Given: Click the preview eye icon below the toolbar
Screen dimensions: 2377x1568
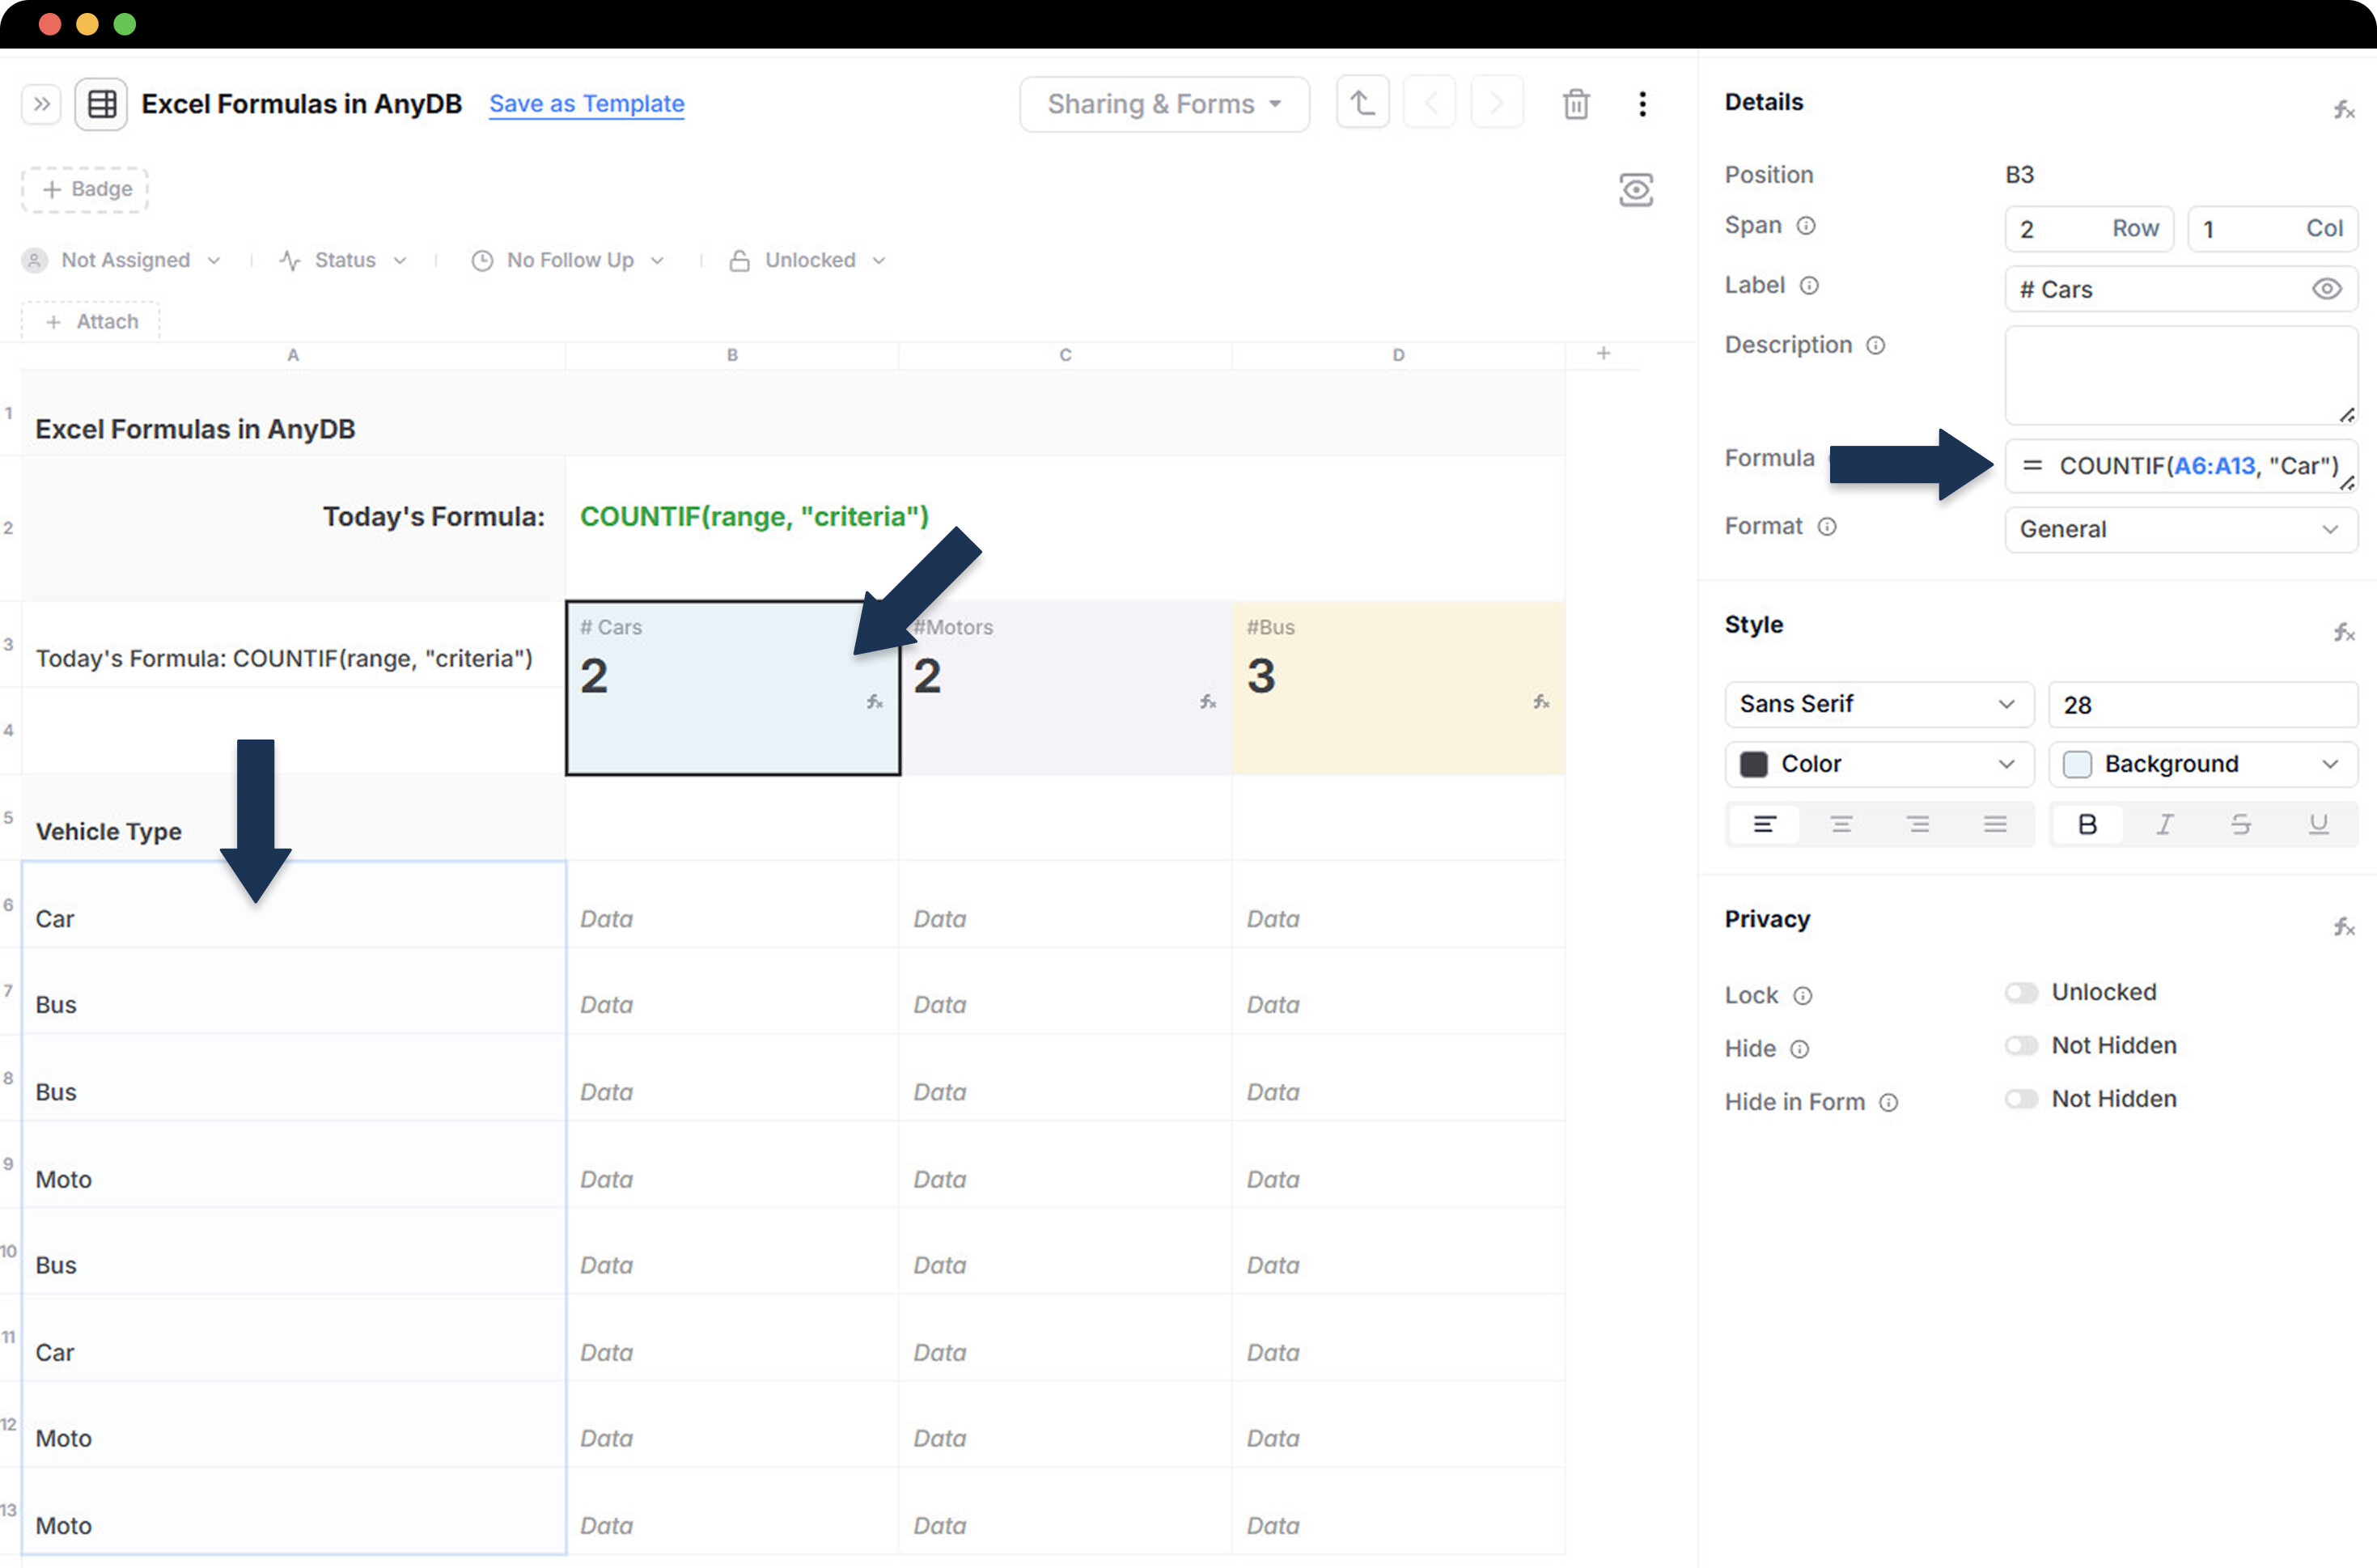Looking at the screenshot, I should 1635,190.
